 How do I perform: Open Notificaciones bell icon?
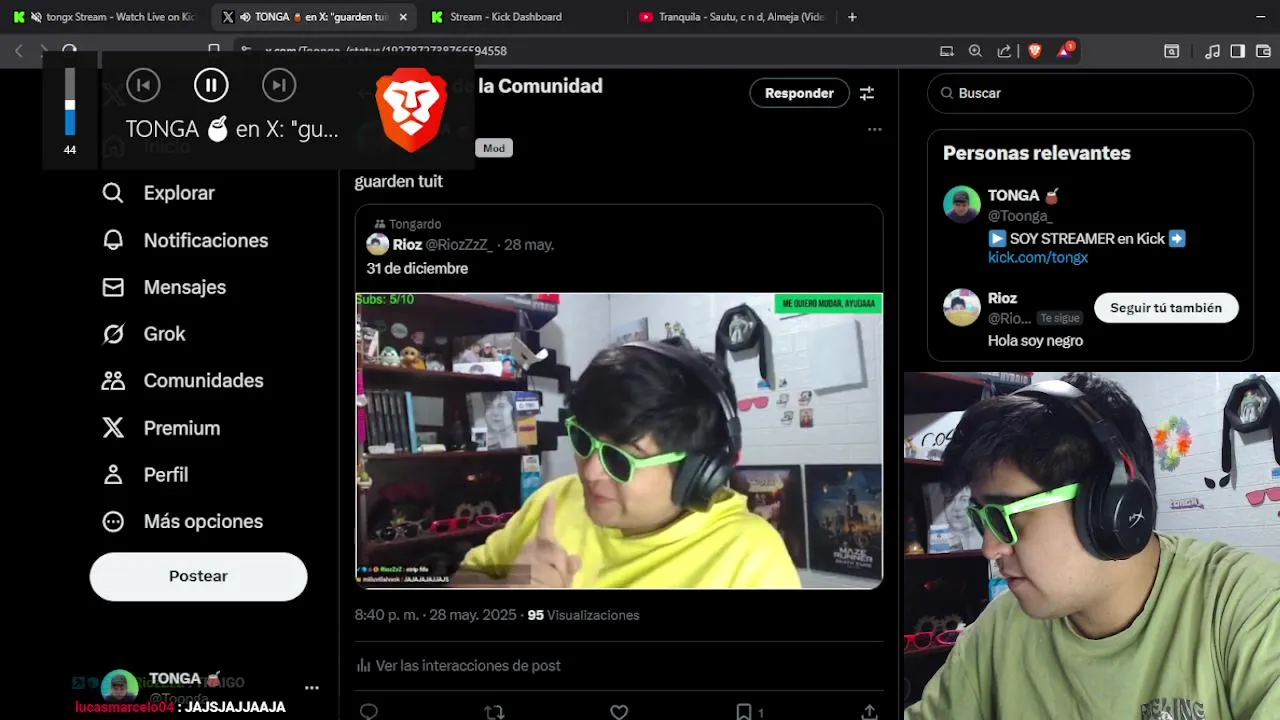[x=113, y=240]
